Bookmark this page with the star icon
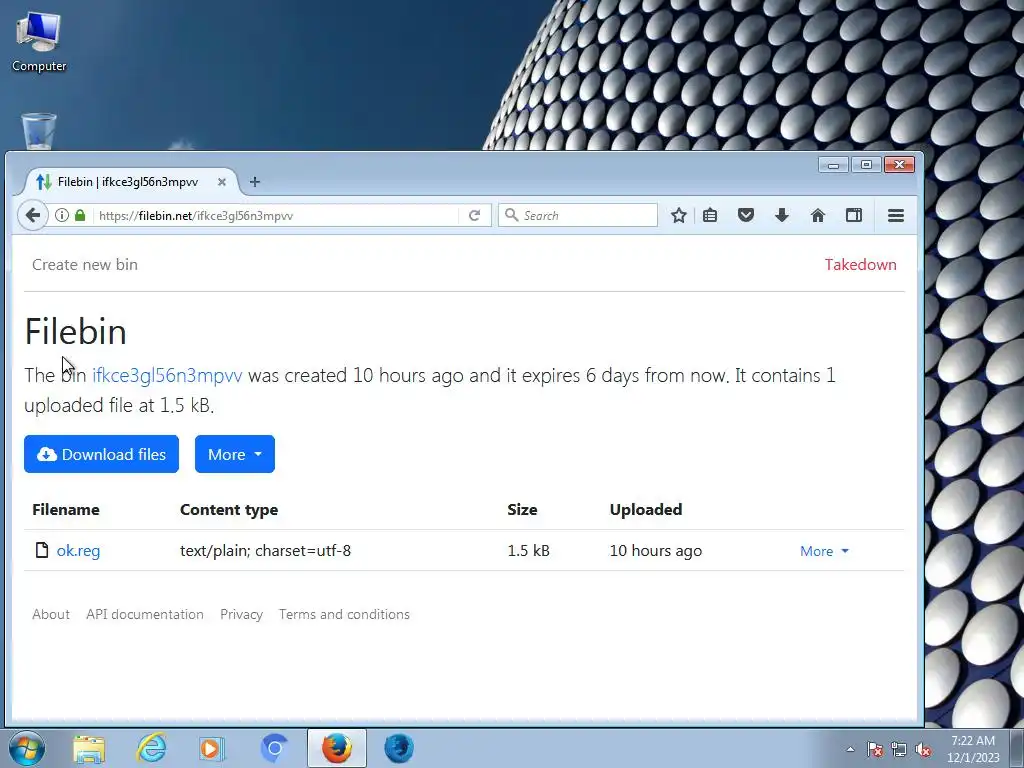The width and height of the screenshot is (1024, 768). point(679,216)
